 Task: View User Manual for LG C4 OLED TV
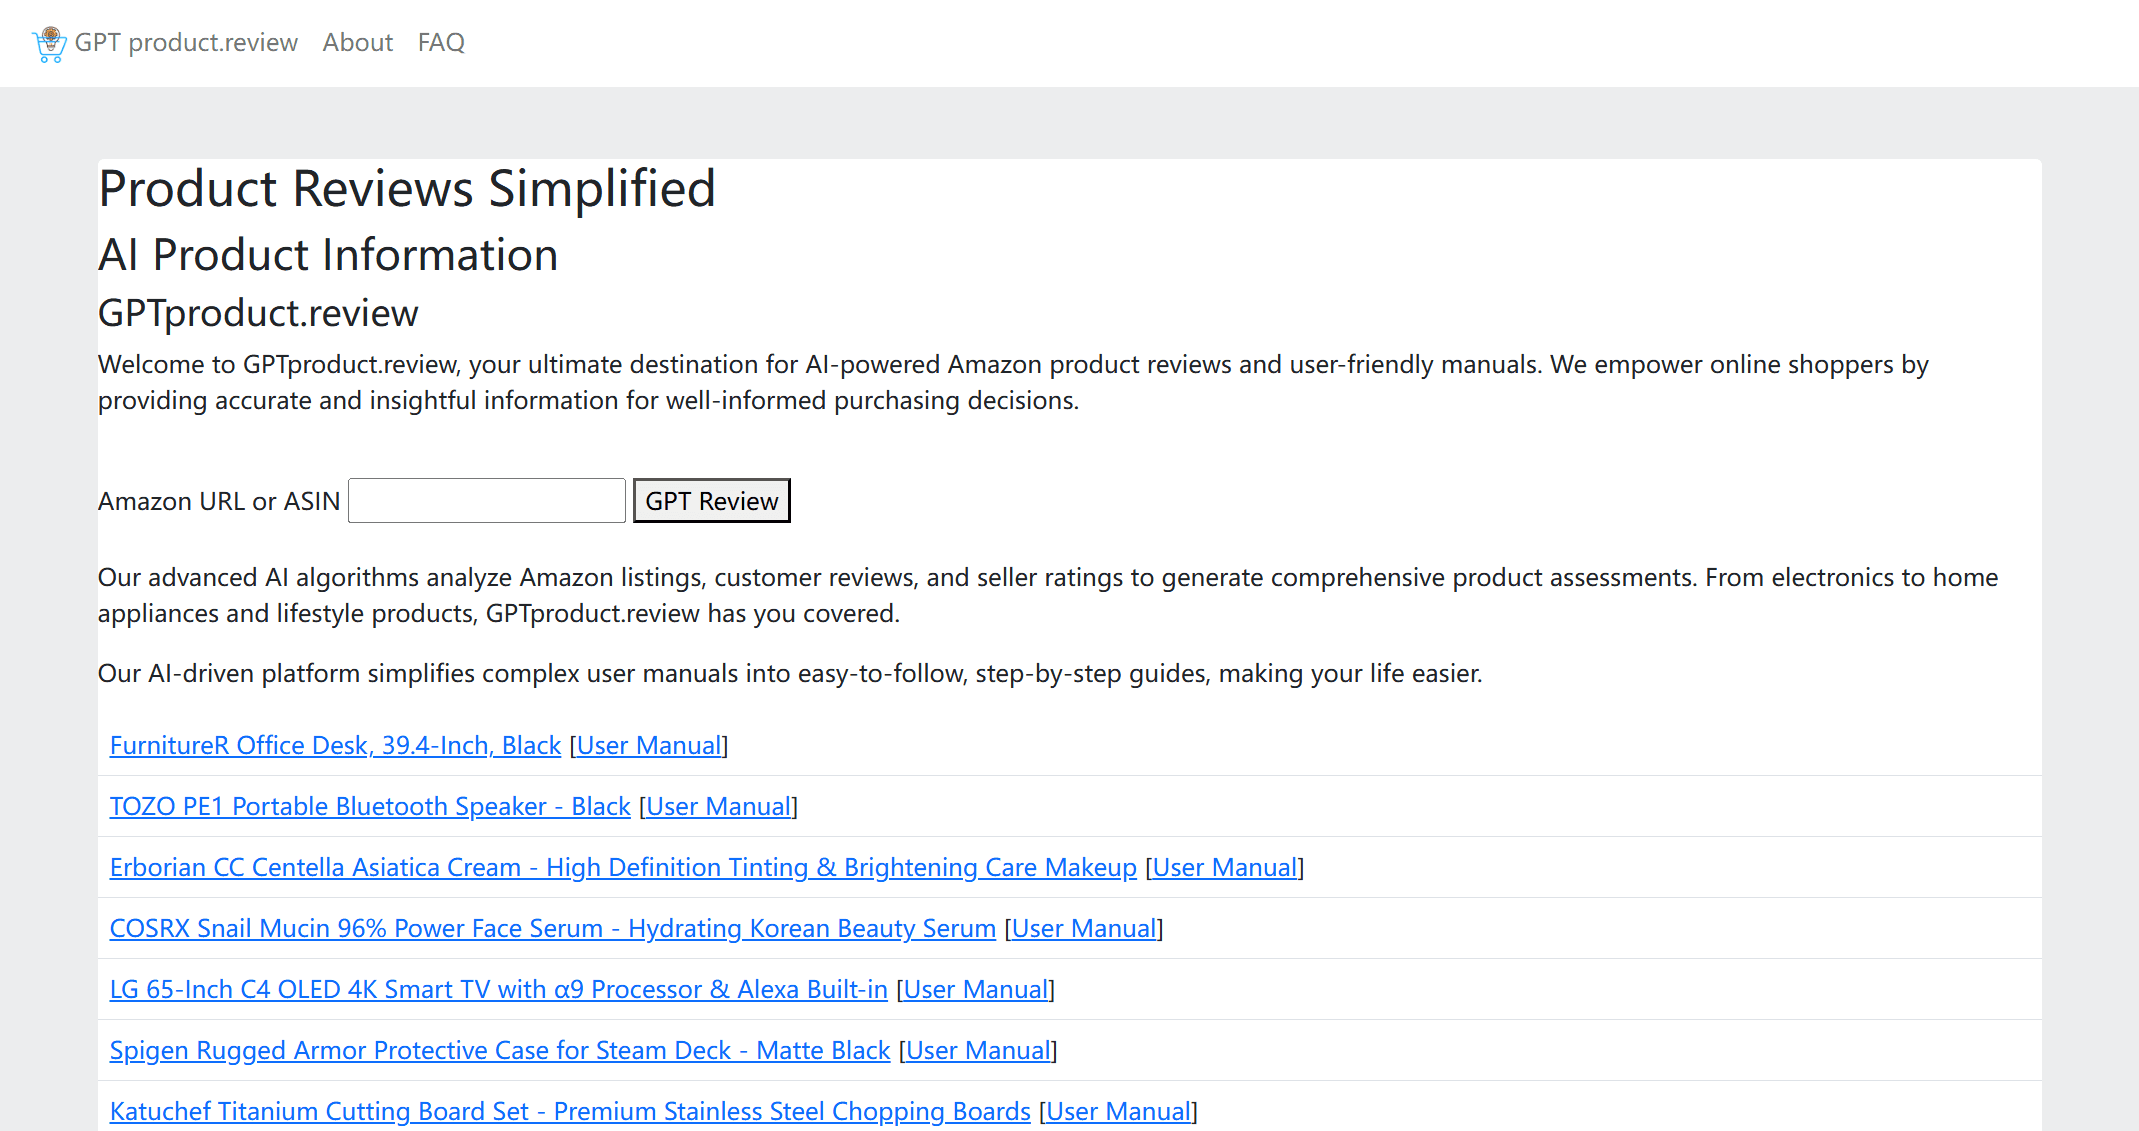coord(976,990)
